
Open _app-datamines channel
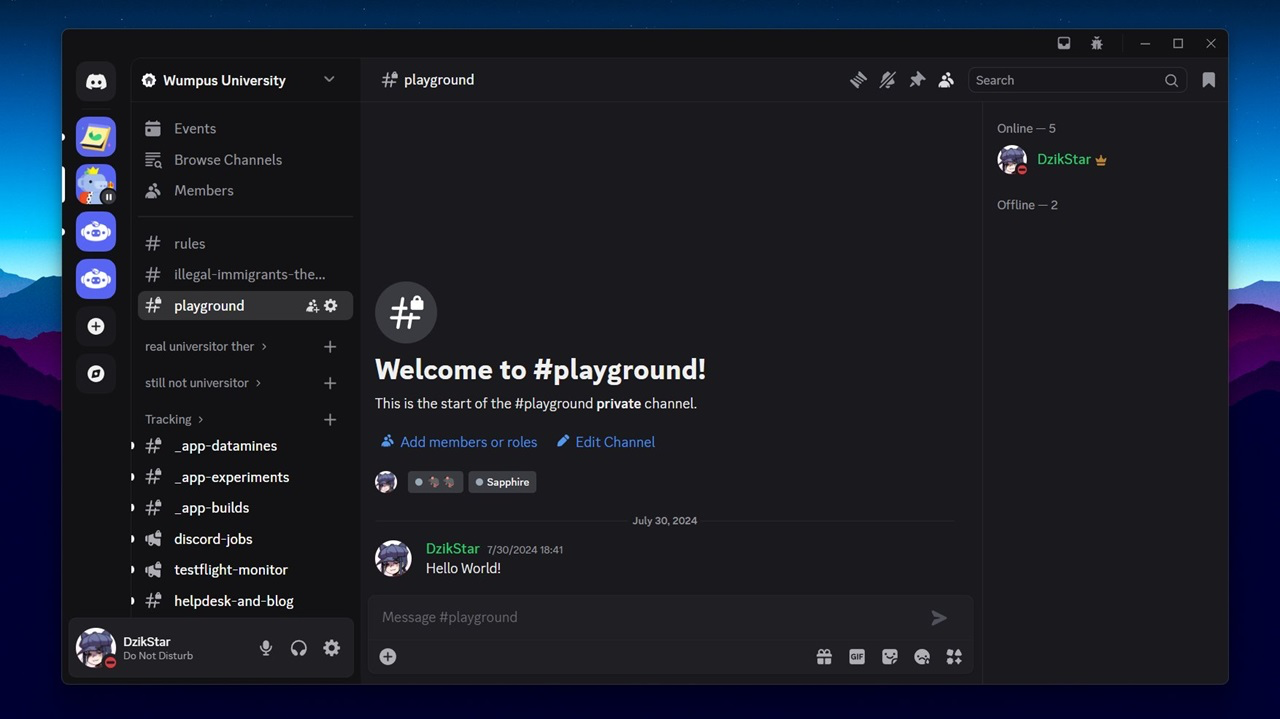click(x=245, y=446)
